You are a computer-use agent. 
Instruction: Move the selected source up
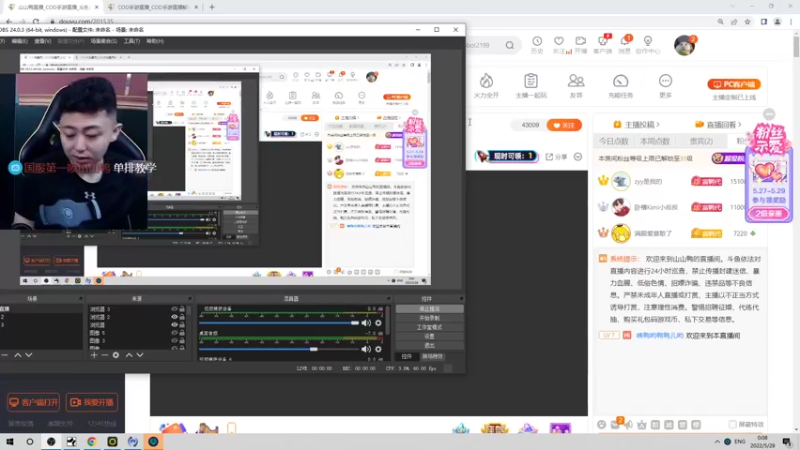[129, 355]
